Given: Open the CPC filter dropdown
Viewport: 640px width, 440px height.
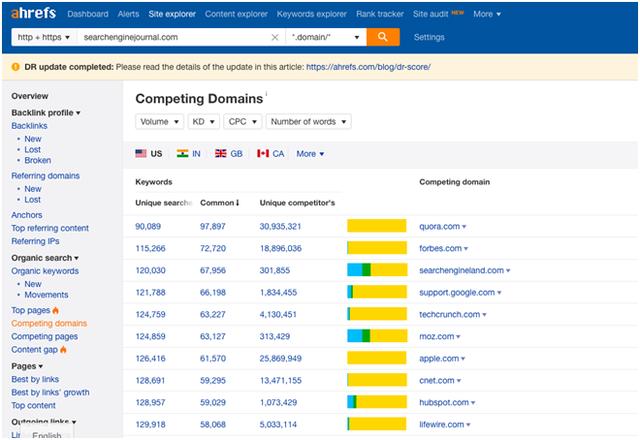Looking at the screenshot, I should click(242, 122).
